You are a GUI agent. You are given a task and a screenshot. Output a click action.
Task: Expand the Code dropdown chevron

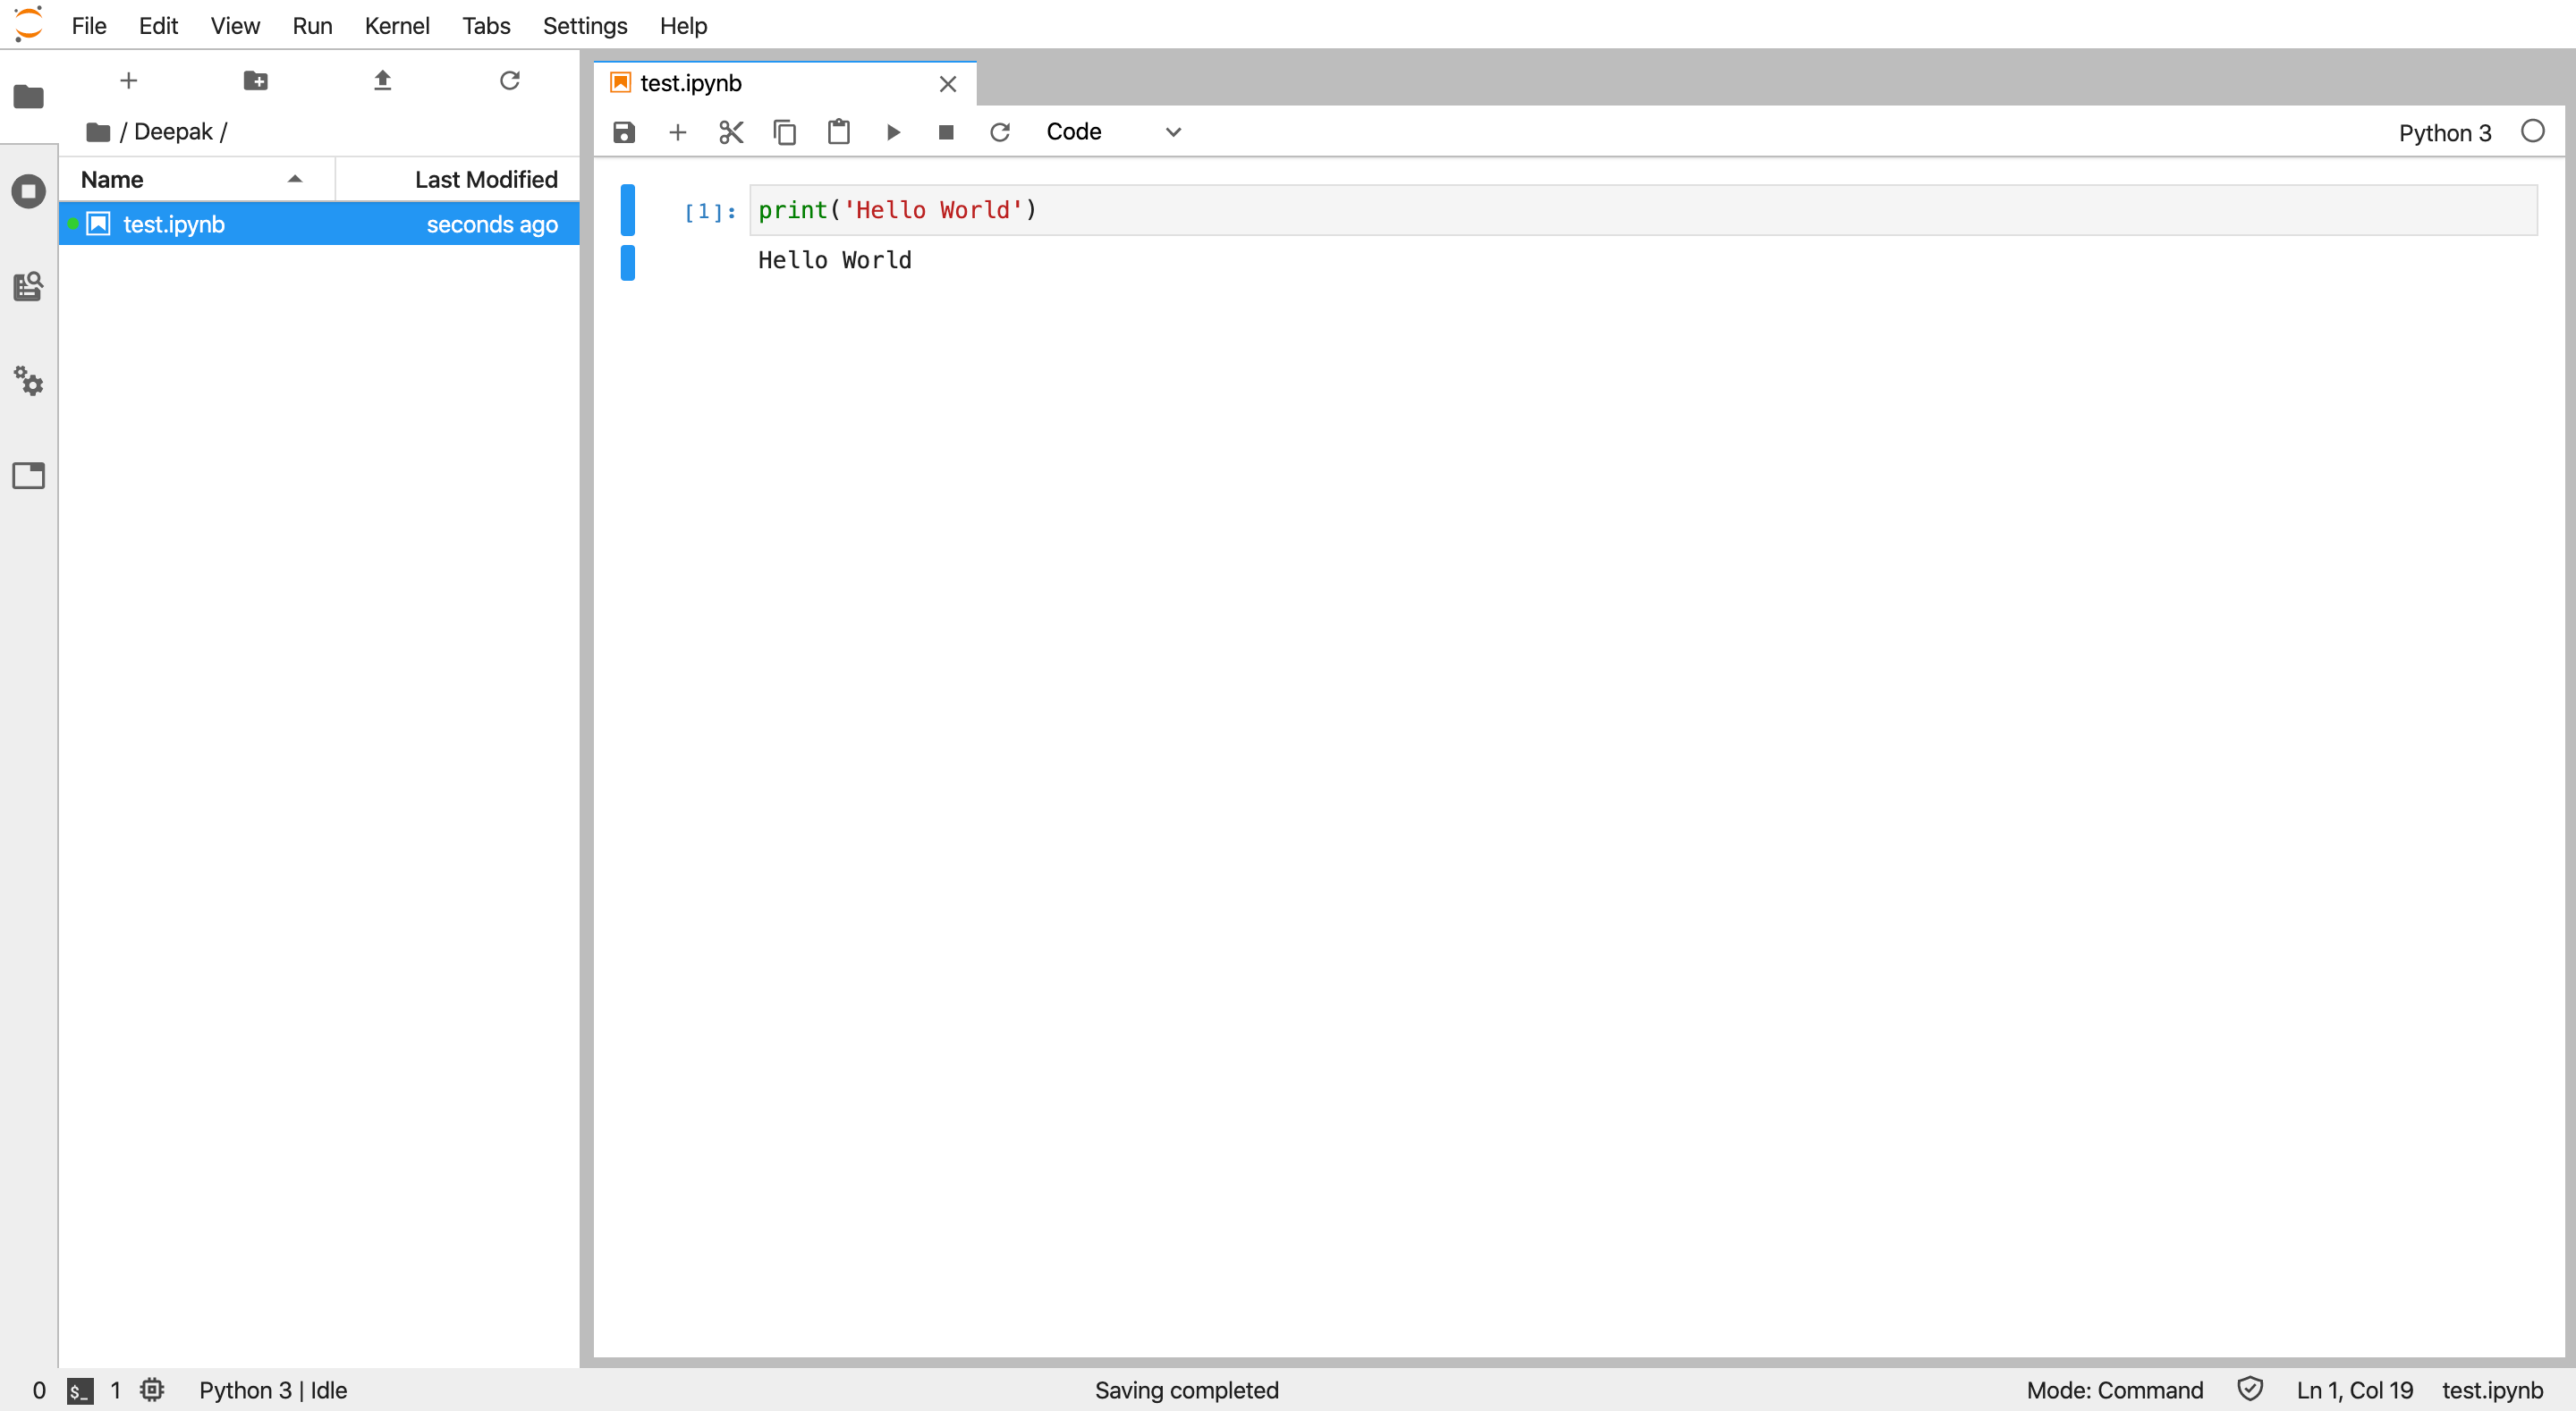click(x=1172, y=131)
